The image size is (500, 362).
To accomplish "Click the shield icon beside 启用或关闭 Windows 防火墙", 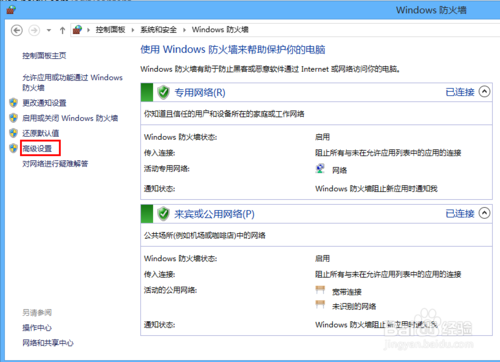I will point(13,118).
